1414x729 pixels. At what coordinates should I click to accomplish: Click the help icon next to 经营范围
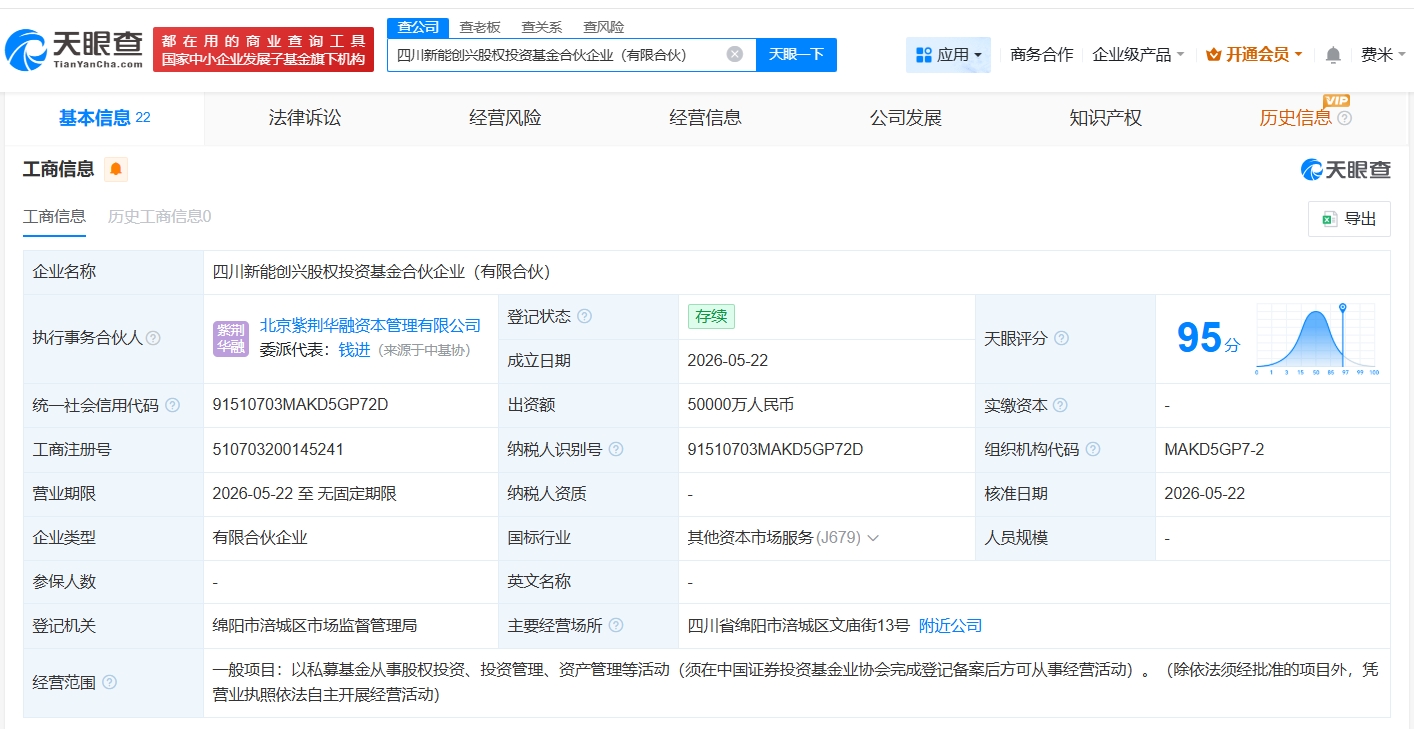tap(109, 682)
